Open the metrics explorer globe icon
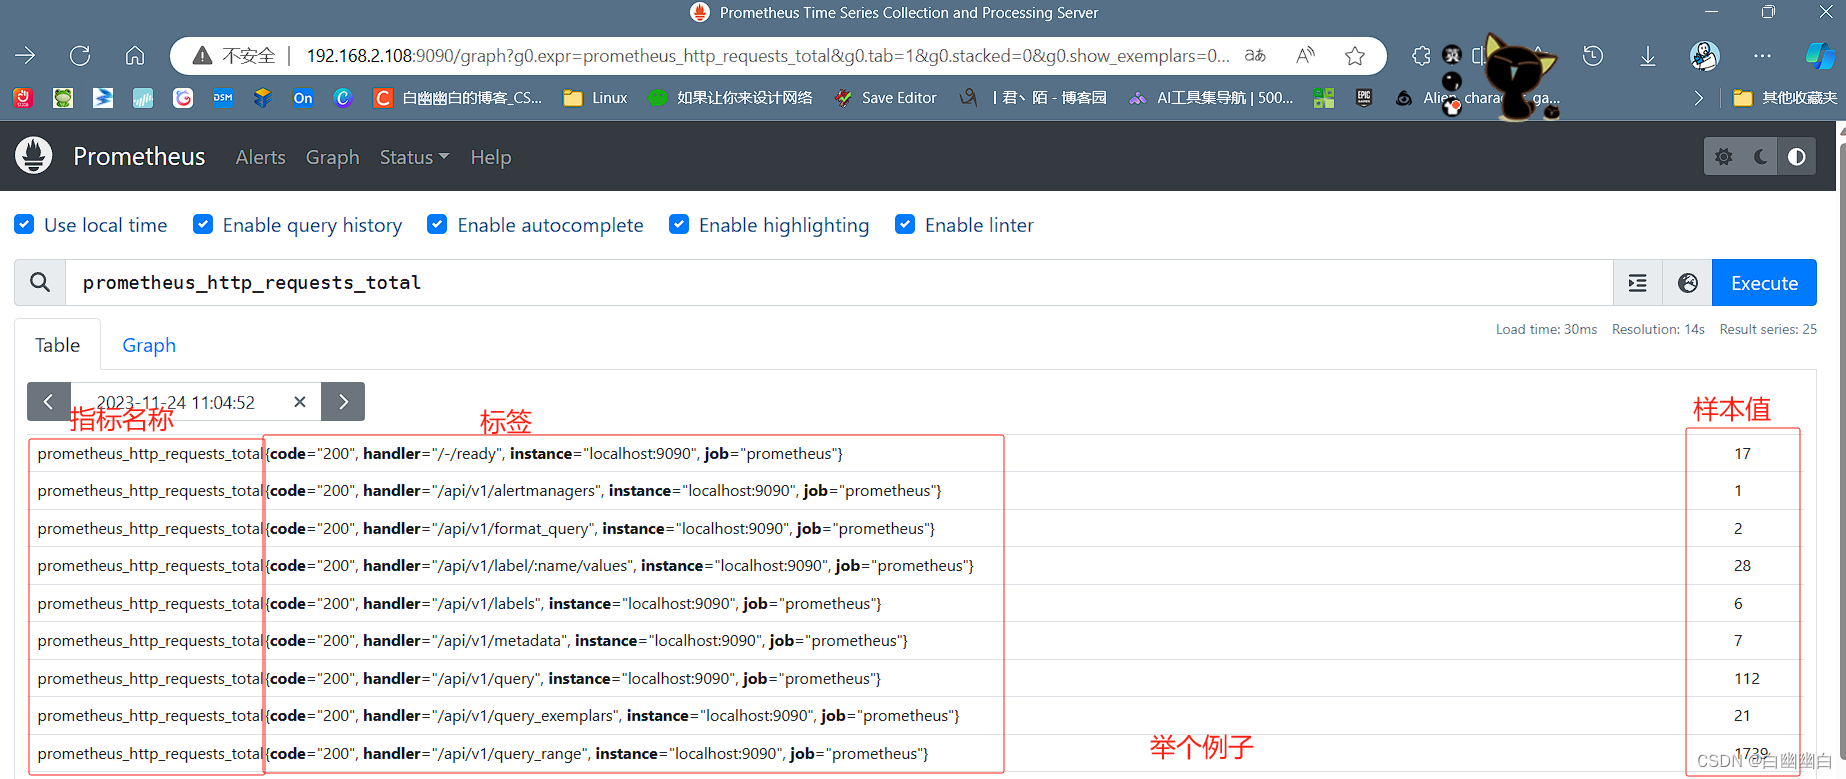Viewport: 1846px width, 779px height. (1688, 283)
